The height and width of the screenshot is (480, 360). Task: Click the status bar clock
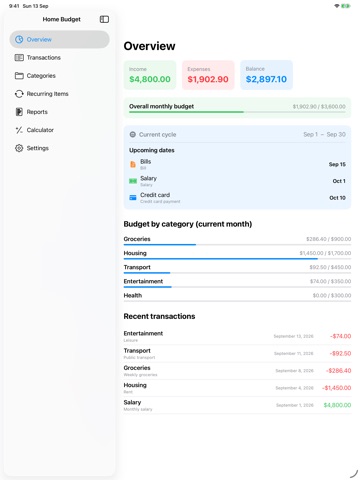tap(14, 6)
